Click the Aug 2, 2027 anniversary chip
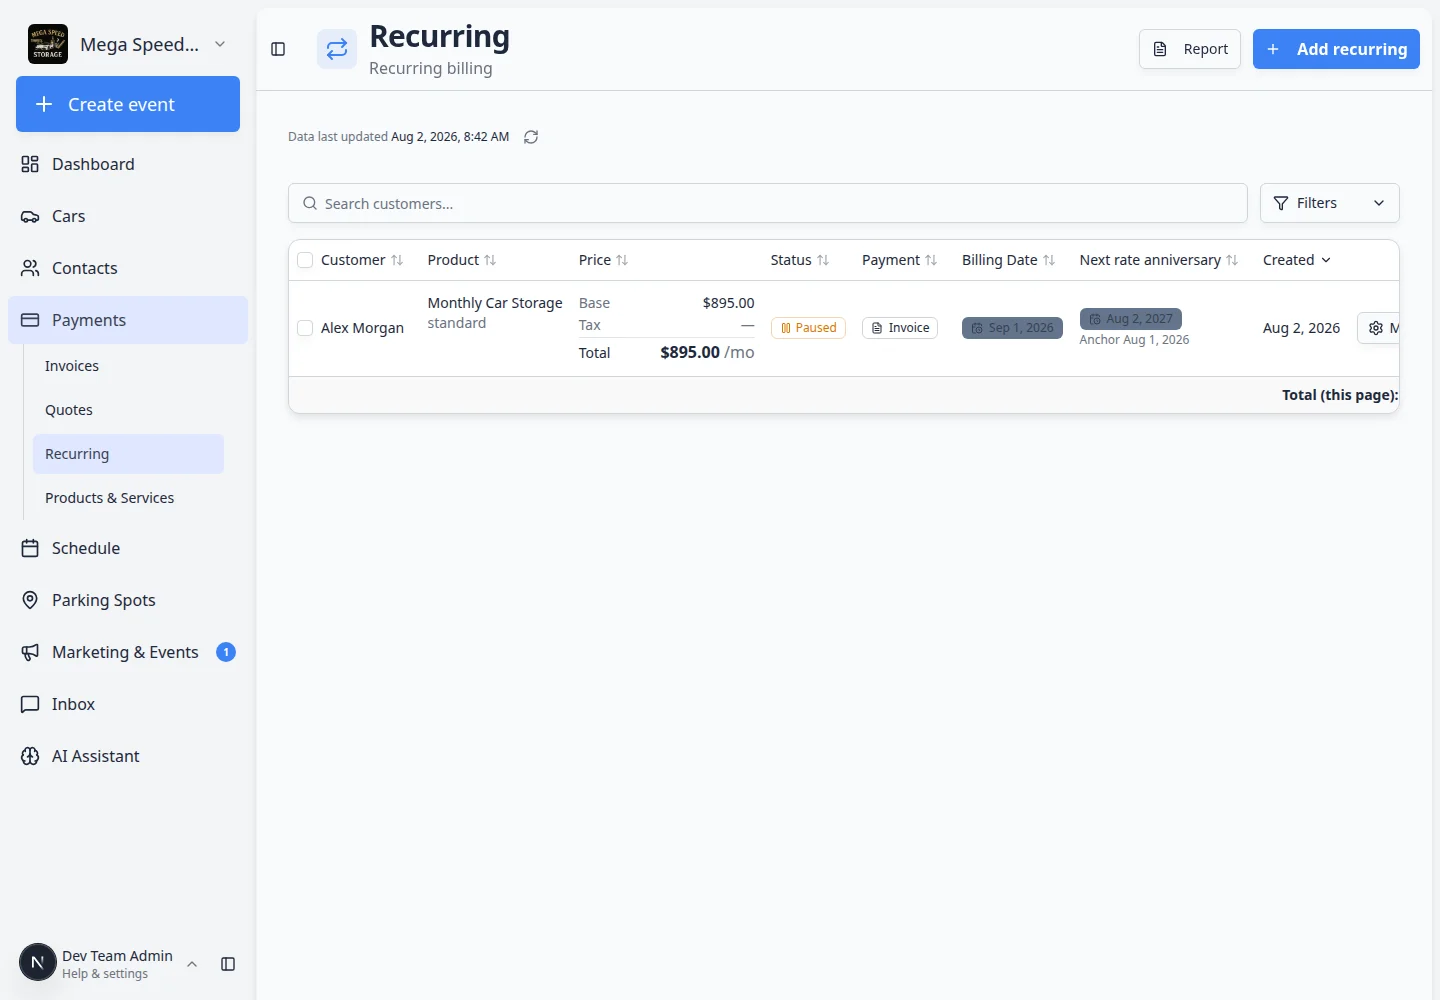The height and width of the screenshot is (1000, 1440). tap(1131, 319)
